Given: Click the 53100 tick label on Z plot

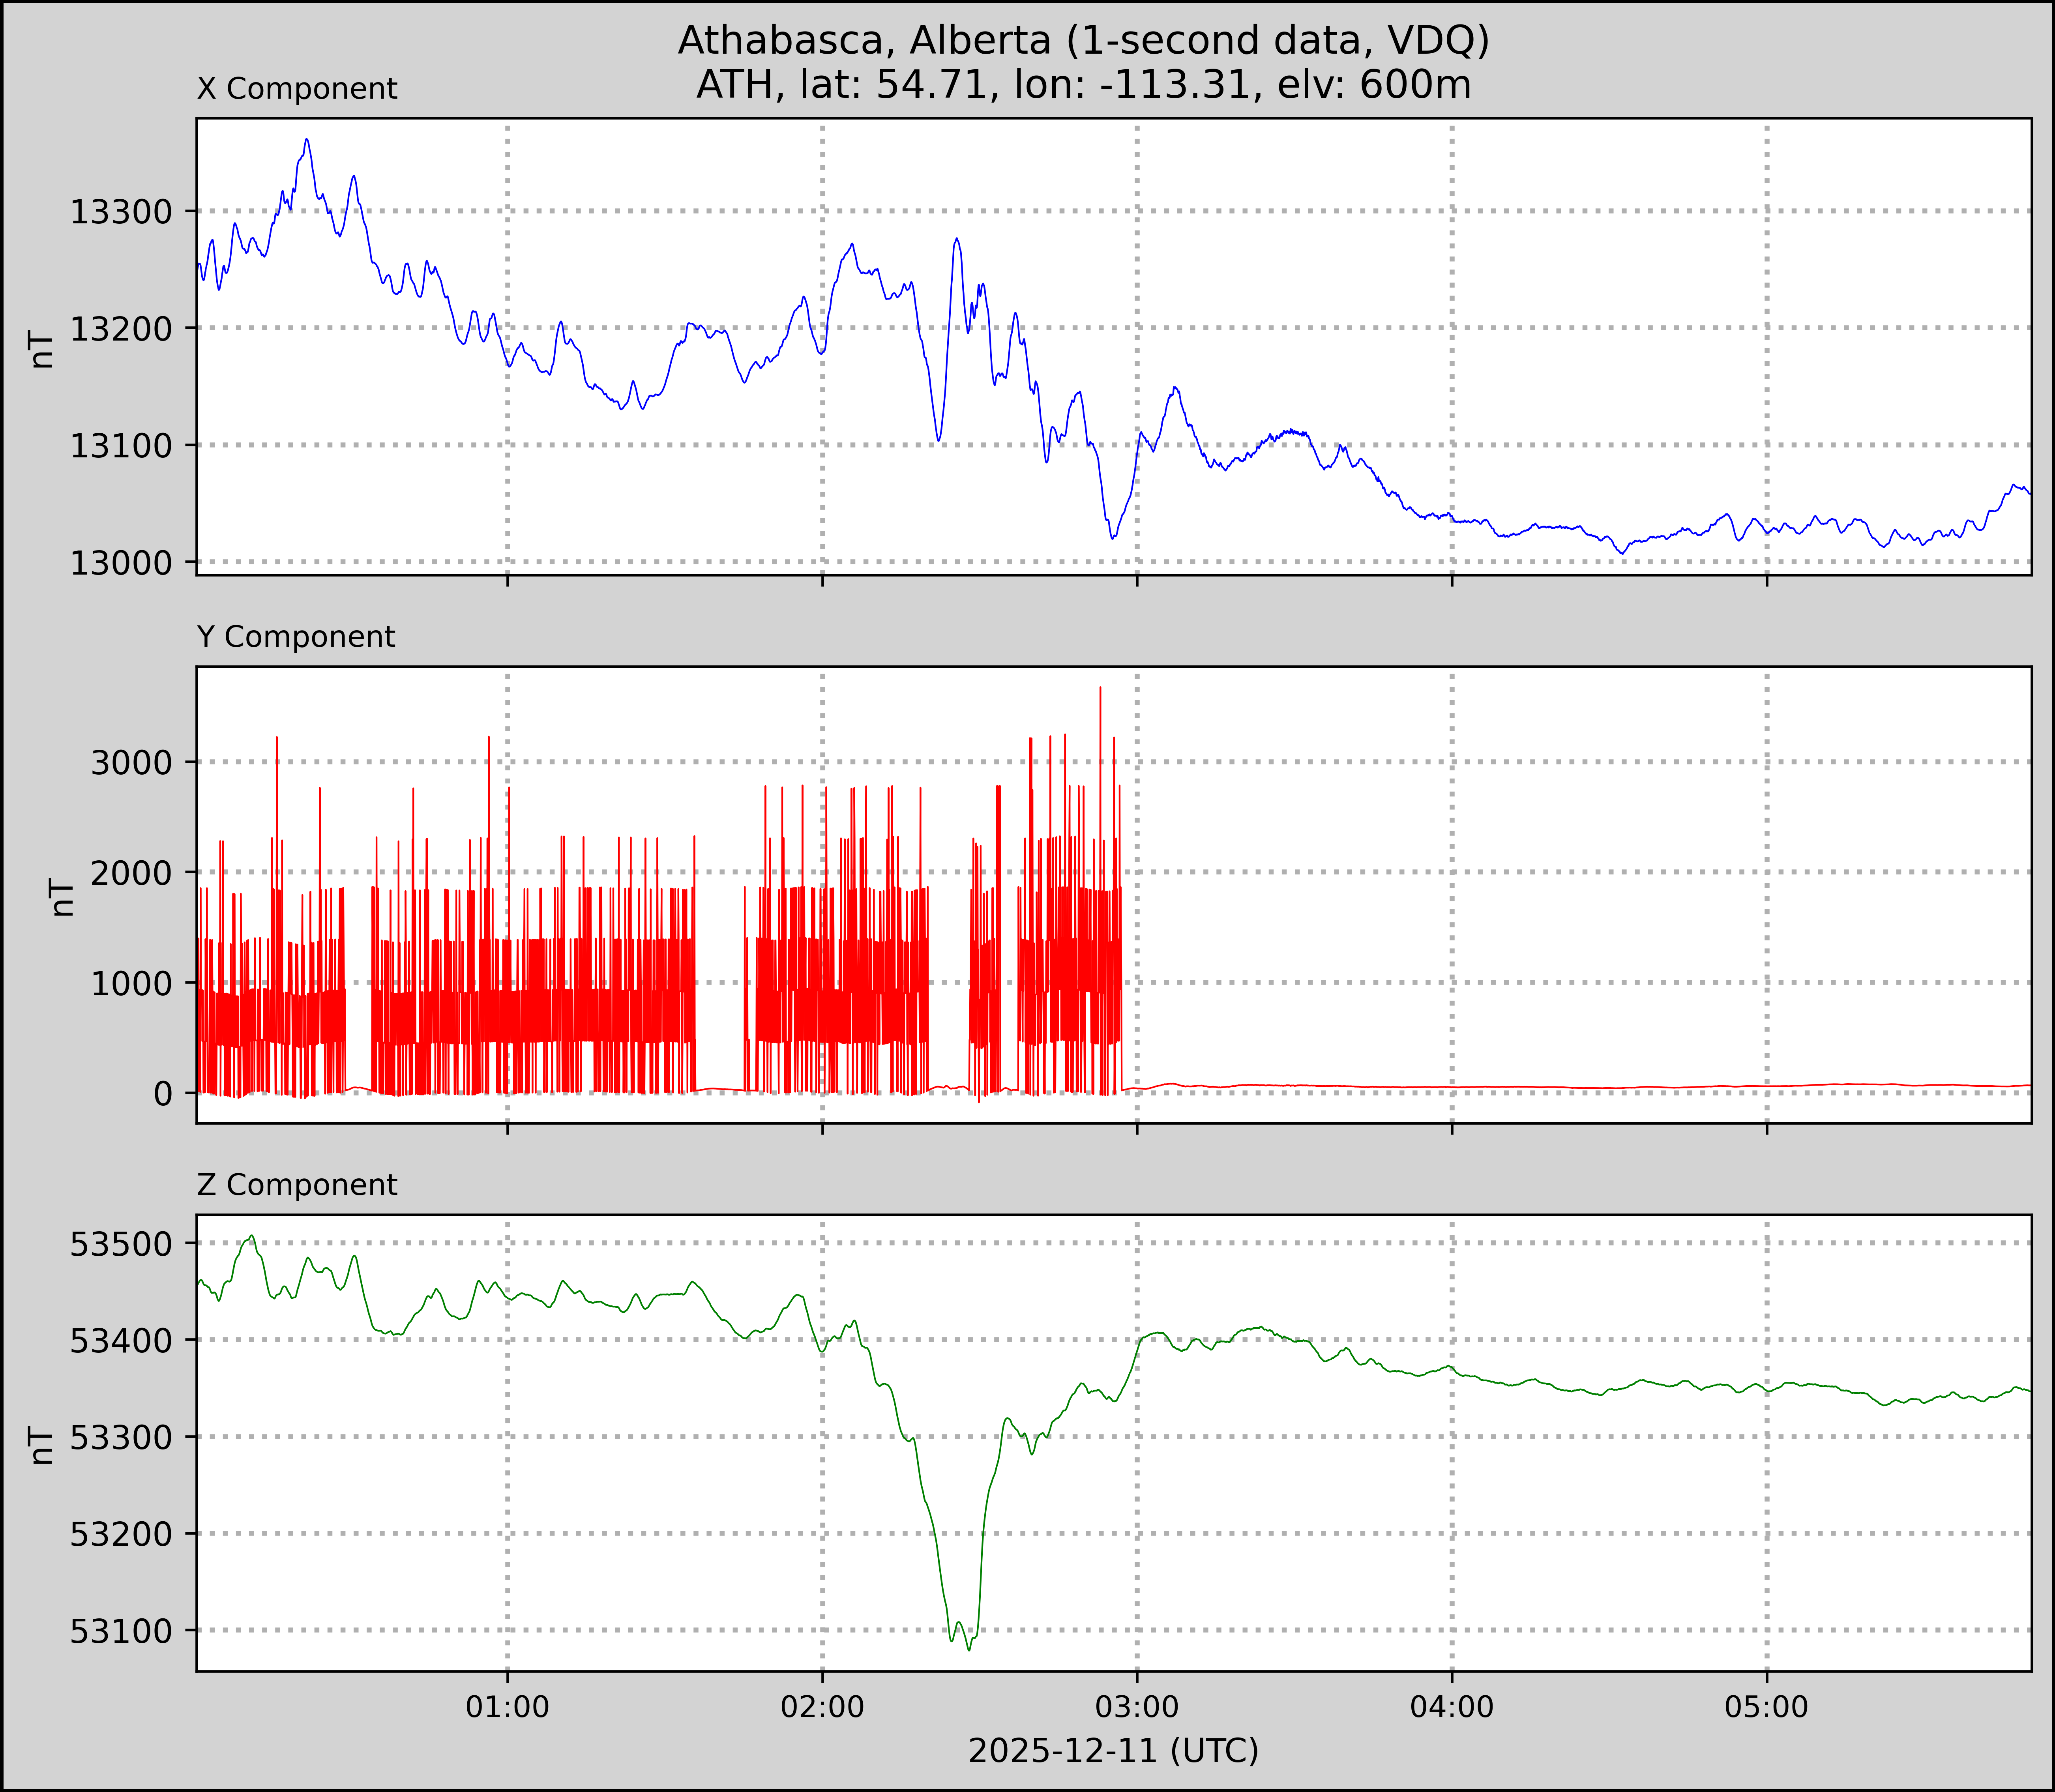Looking at the screenshot, I should pyautogui.click(x=121, y=1631).
